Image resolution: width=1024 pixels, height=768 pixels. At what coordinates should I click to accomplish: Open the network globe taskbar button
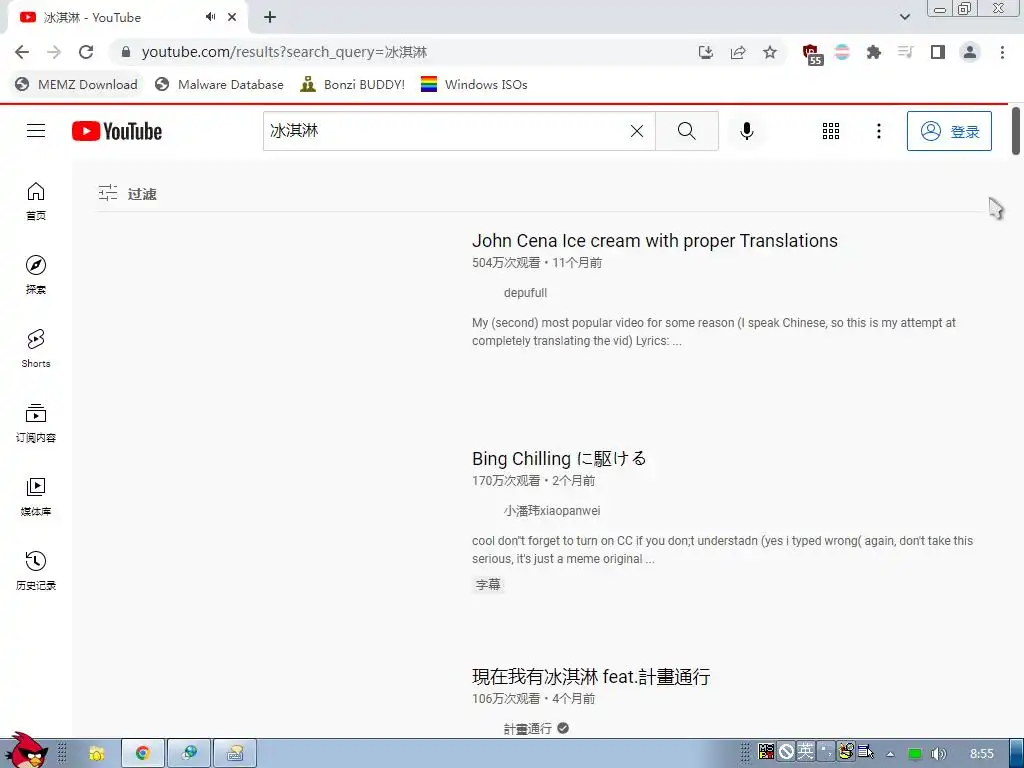click(x=189, y=753)
